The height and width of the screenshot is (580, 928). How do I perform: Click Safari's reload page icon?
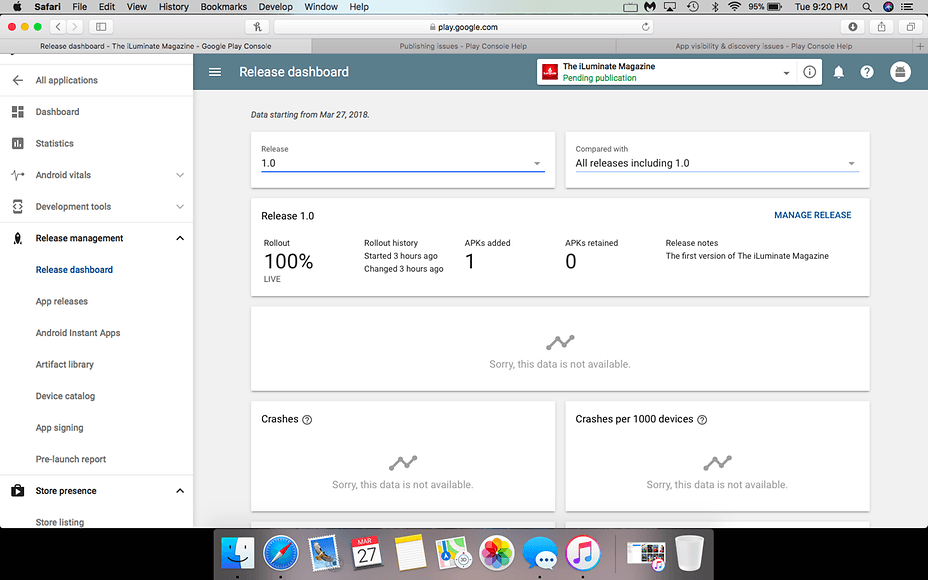(x=645, y=27)
